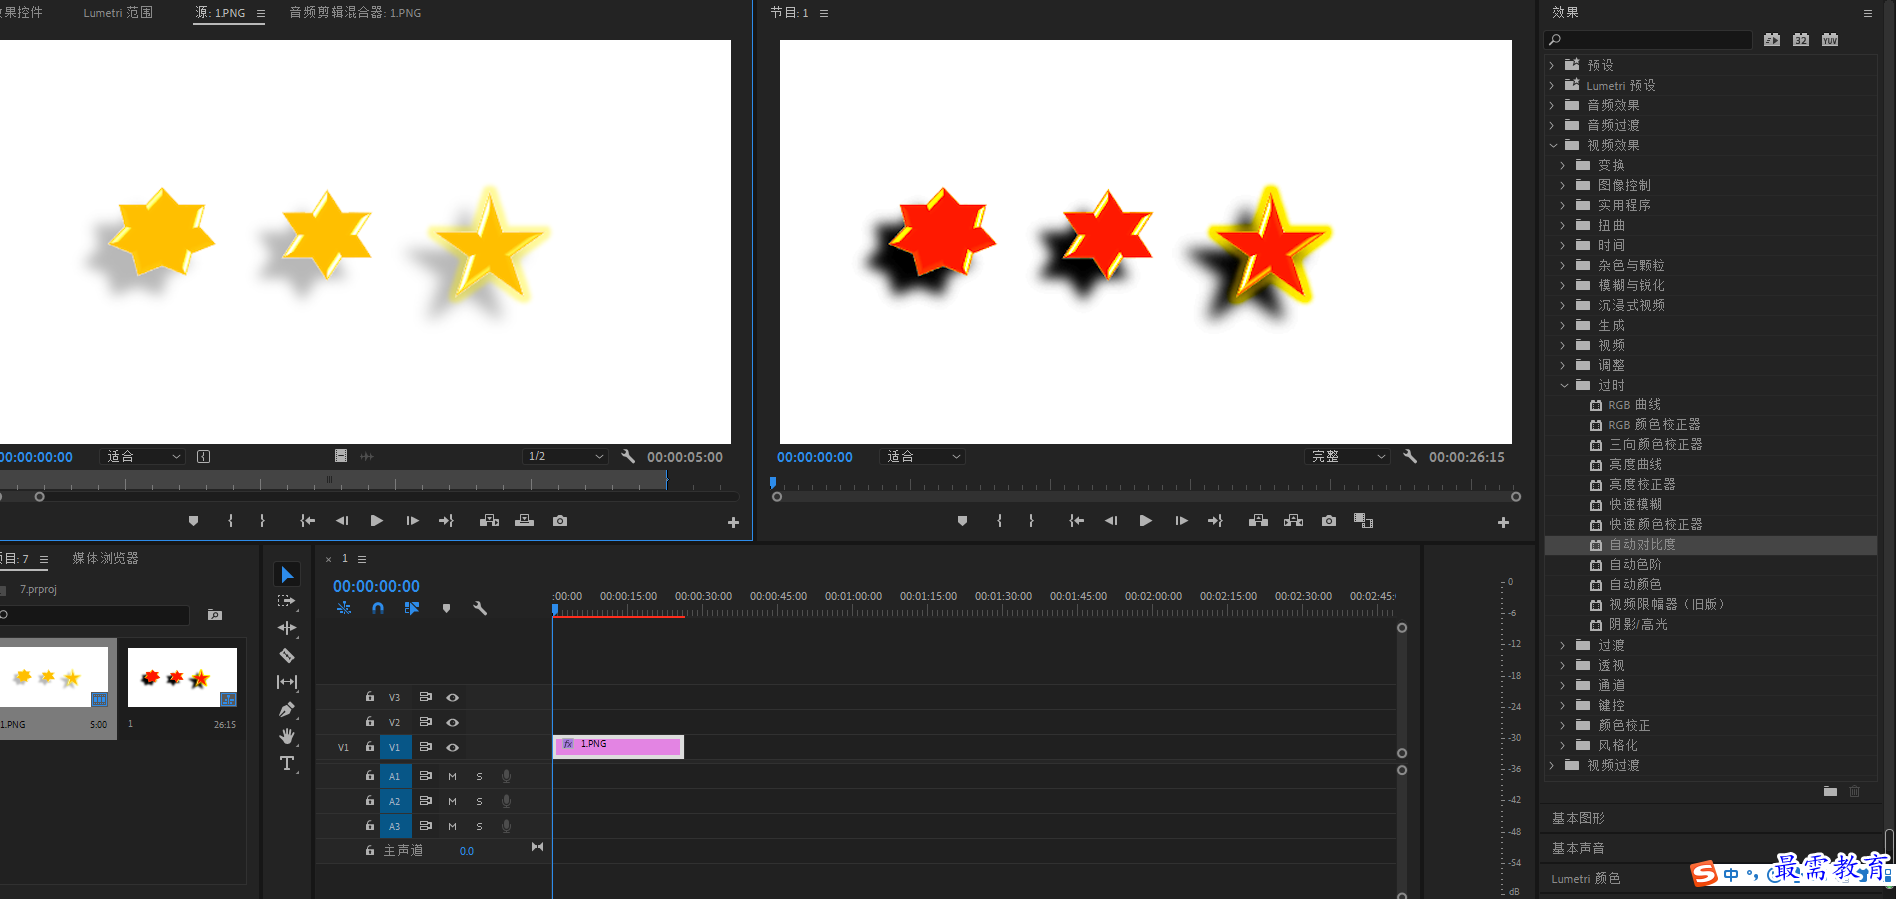Open Program monitor button editor plus
This screenshot has height=899, width=1896.
click(x=1503, y=522)
